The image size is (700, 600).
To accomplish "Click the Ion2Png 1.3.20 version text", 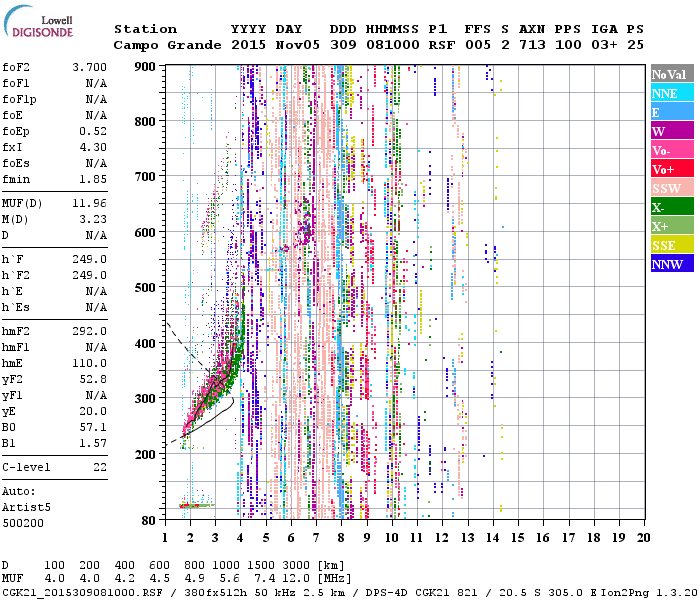I will [x=649, y=592].
